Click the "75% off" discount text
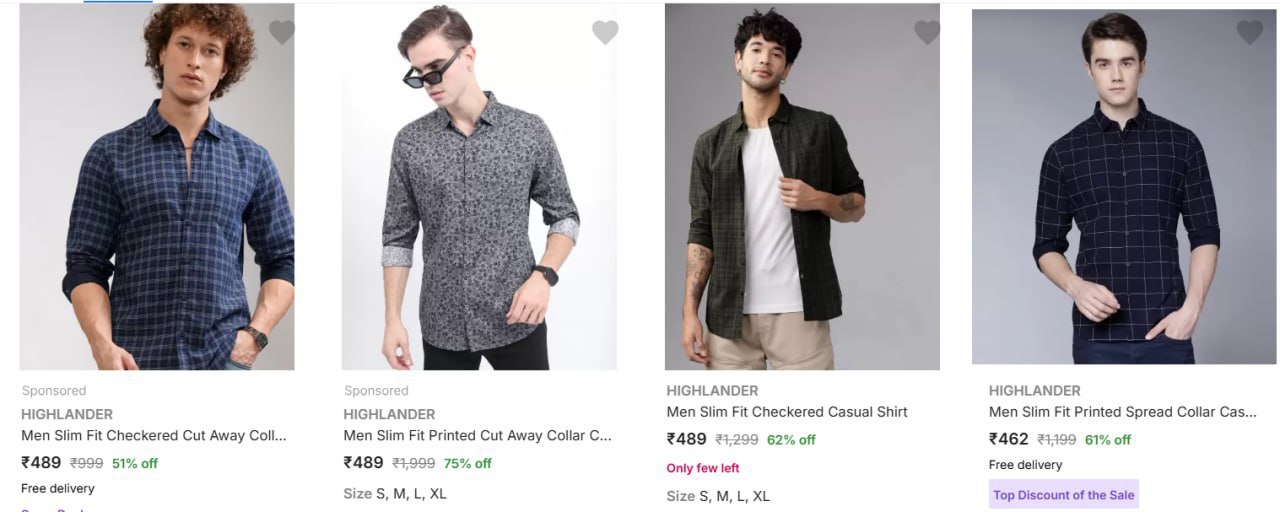The width and height of the screenshot is (1280, 512). tap(468, 463)
